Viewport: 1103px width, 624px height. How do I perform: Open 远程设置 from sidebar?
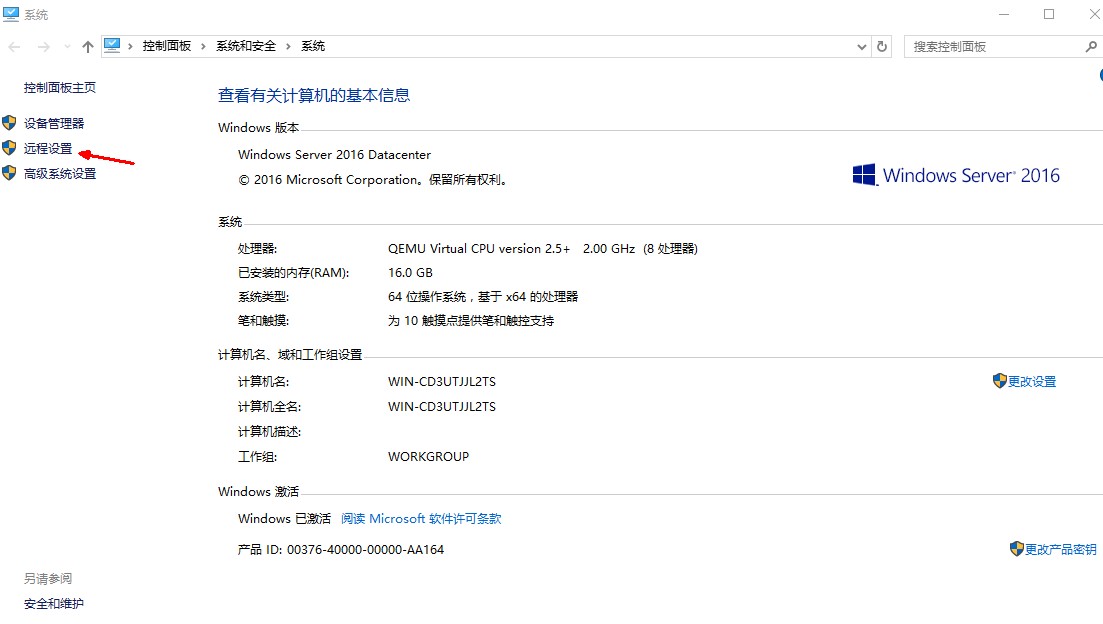(x=48, y=148)
